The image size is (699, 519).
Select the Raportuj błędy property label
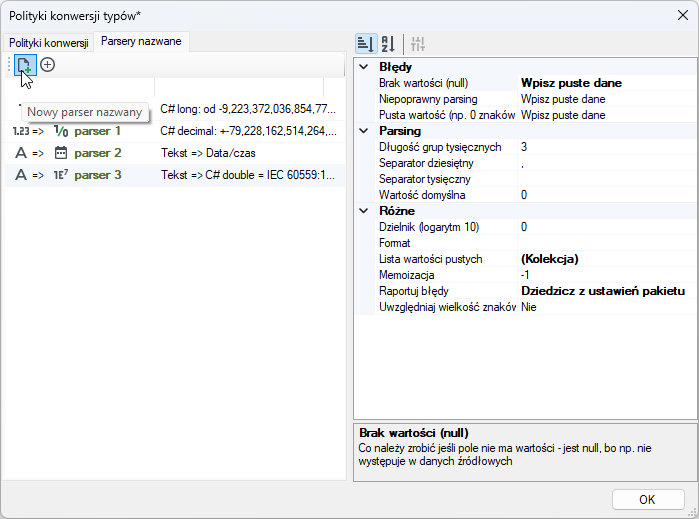coord(414,291)
